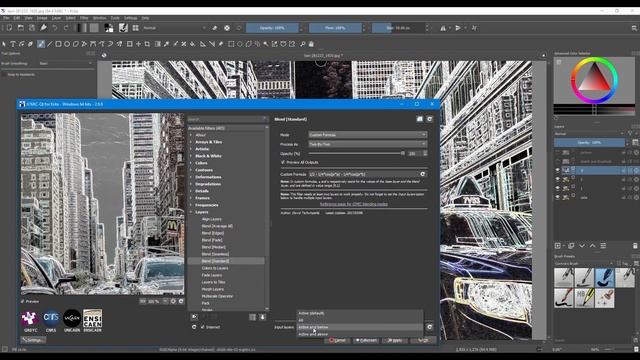
Task: Open the Settings menu
Action: (131, 18)
